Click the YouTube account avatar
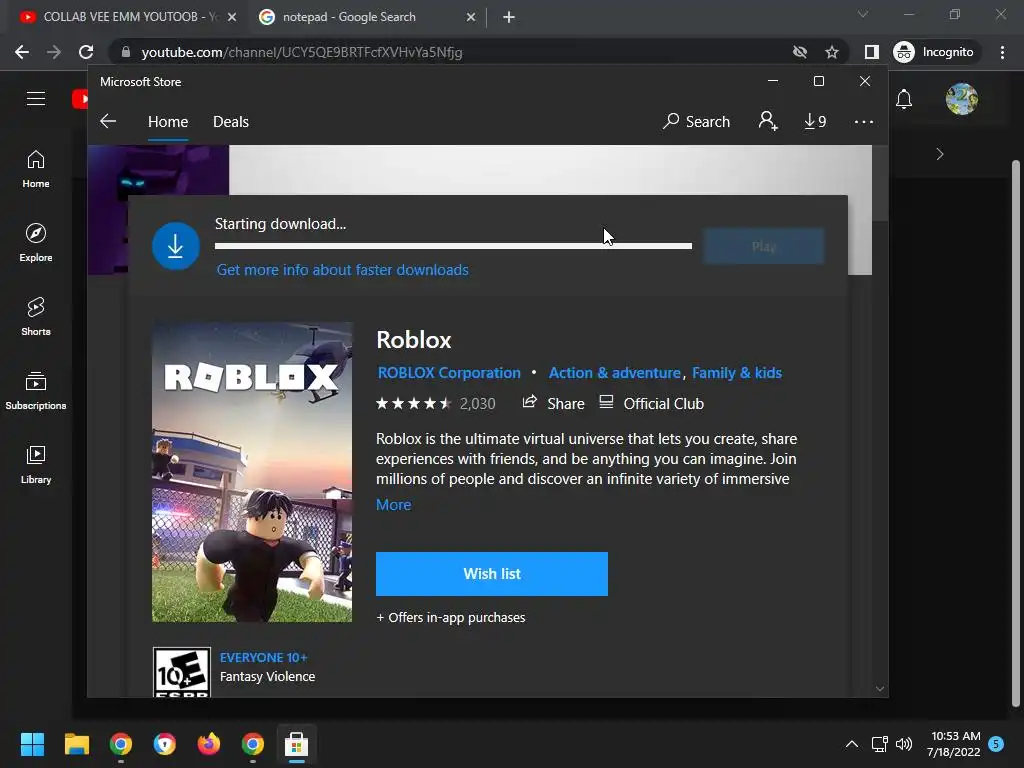 tap(961, 99)
